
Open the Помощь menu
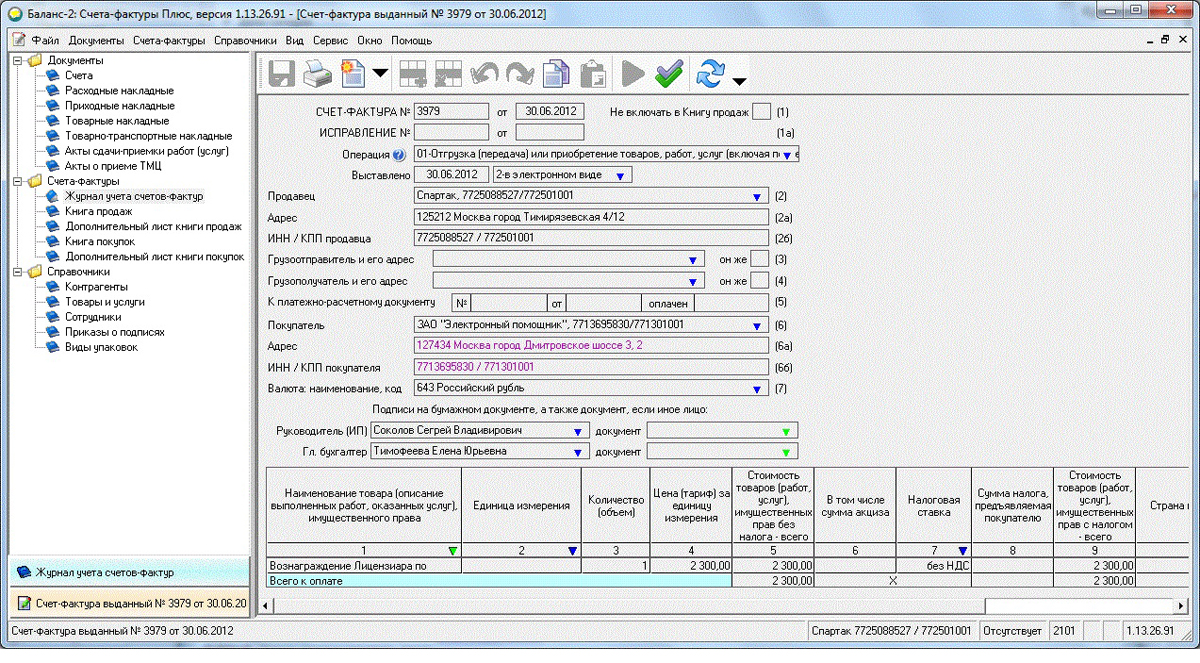point(411,40)
